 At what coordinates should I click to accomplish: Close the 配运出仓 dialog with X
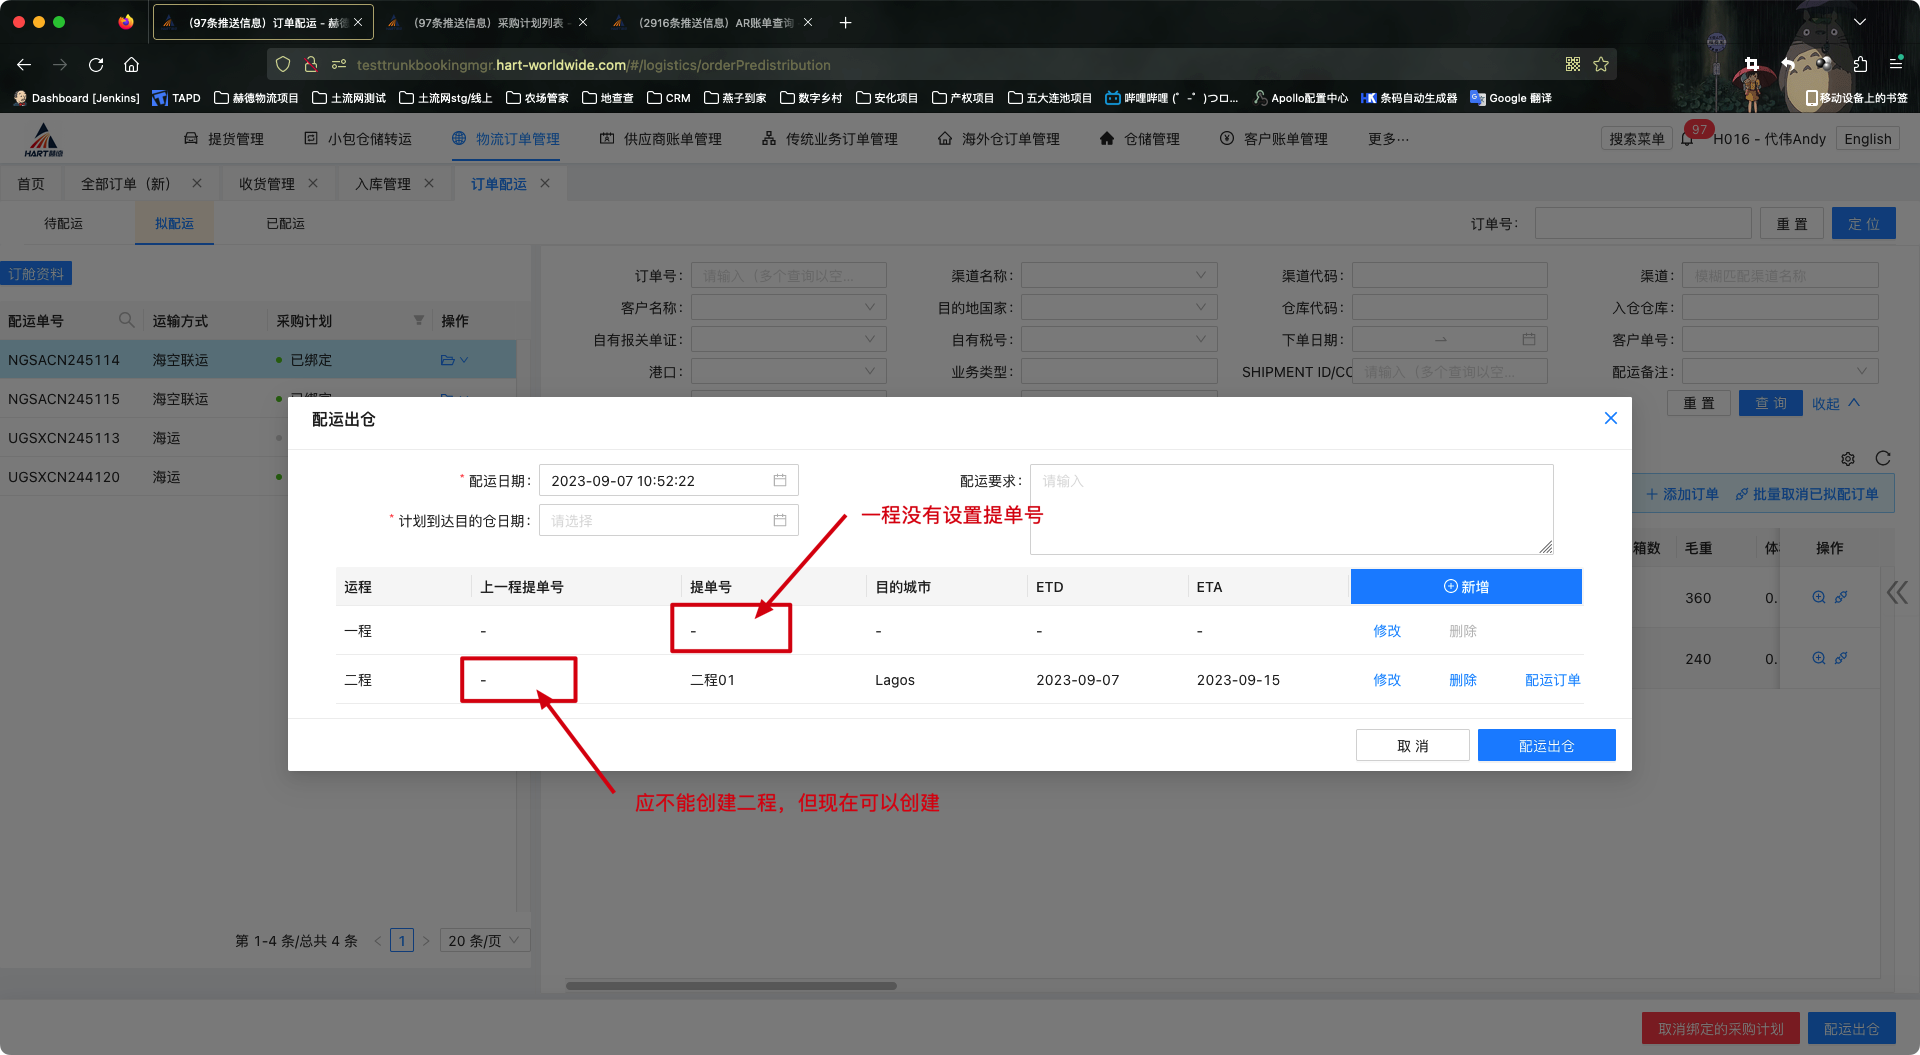tap(1610, 418)
